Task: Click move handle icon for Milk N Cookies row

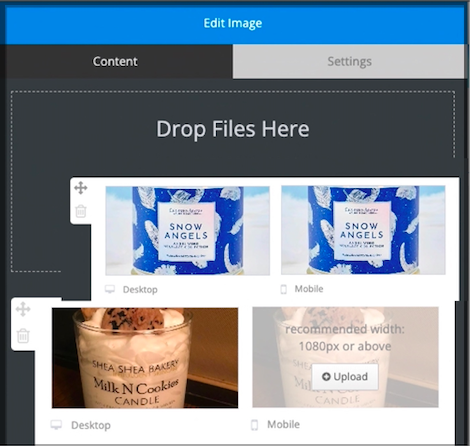Action: (x=23, y=309)
